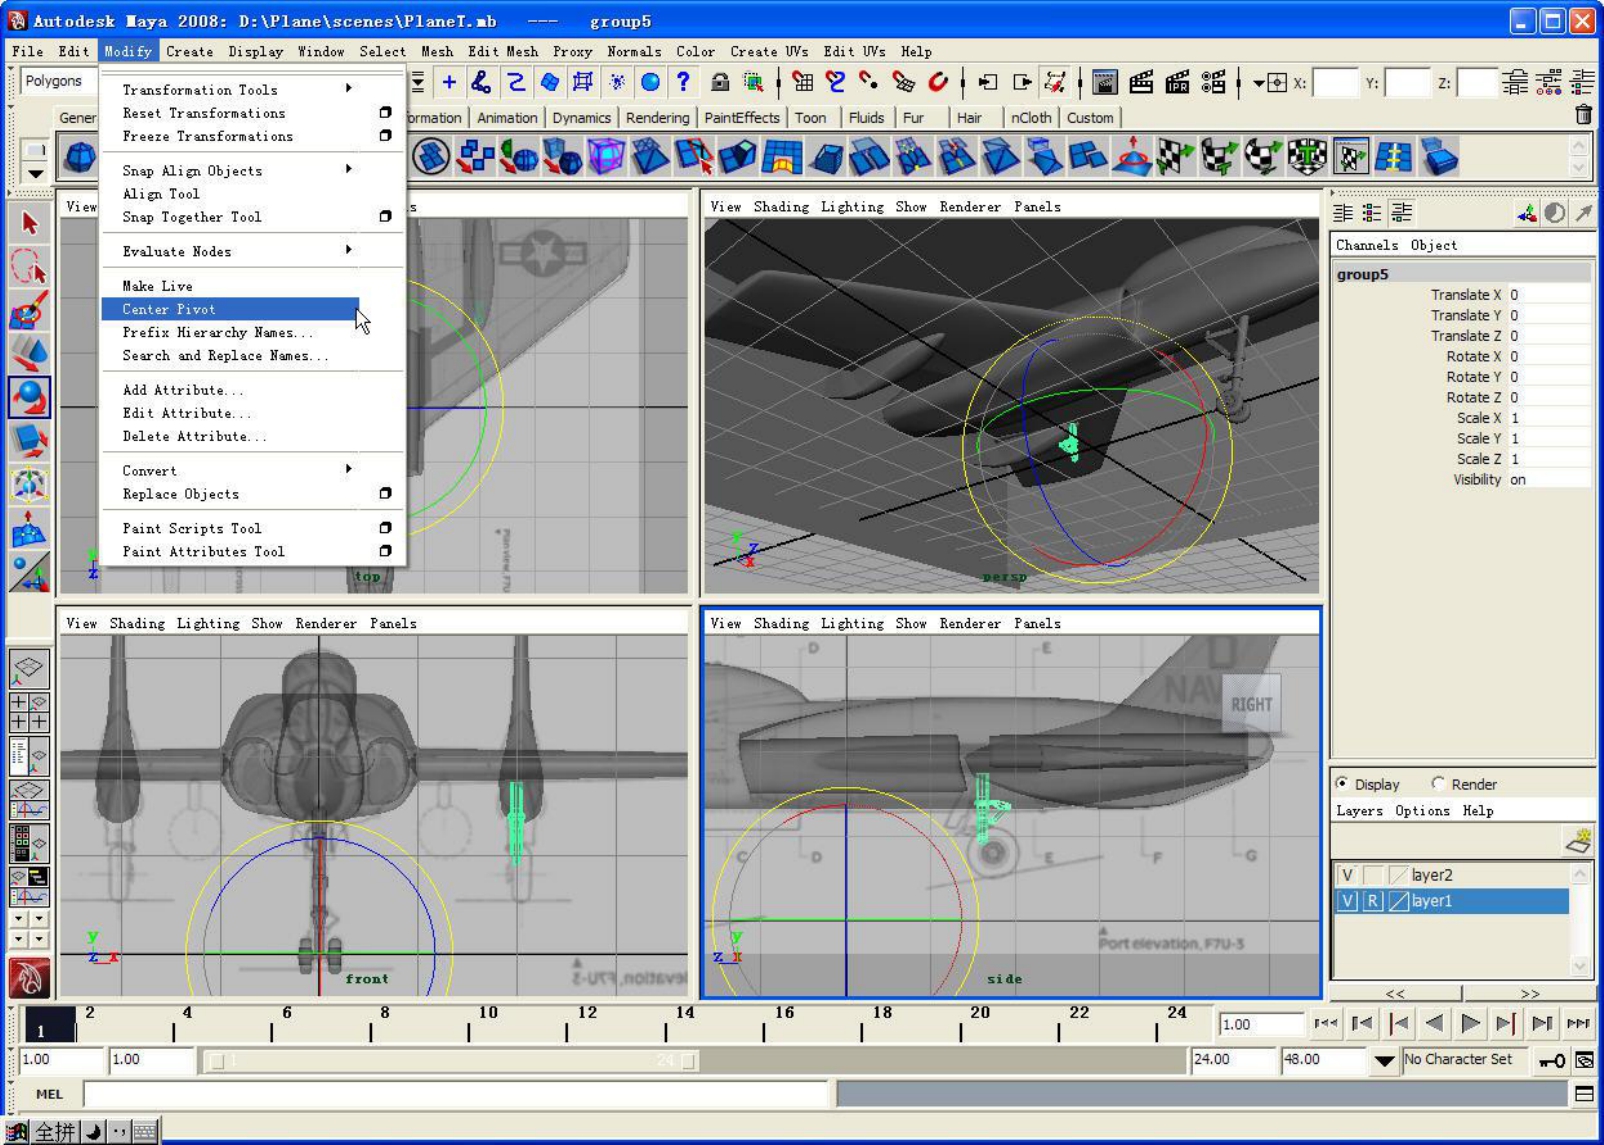Click the Translate X value field
1604x1145 pixels.
[1548, 295]
